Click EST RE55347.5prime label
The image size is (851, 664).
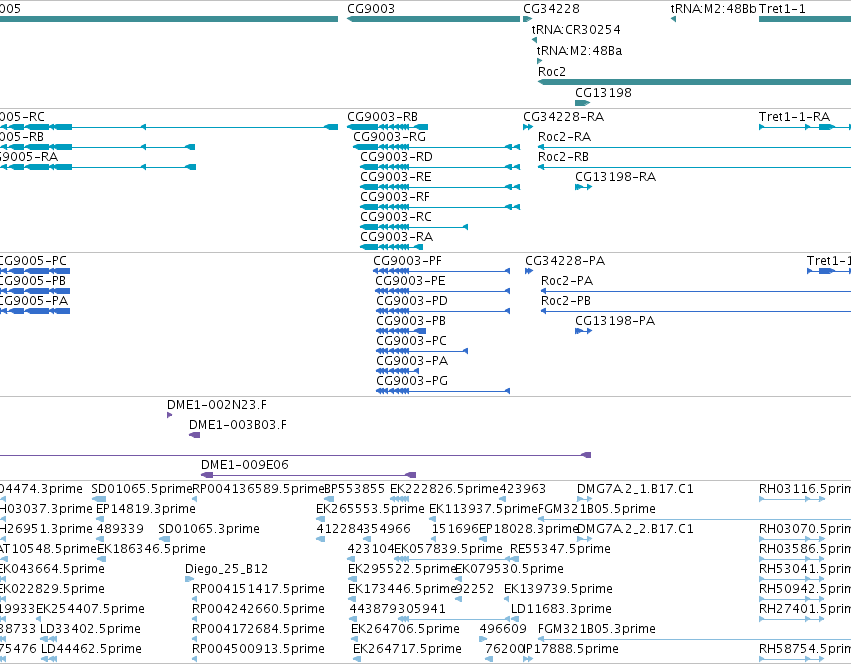(560, 549)
